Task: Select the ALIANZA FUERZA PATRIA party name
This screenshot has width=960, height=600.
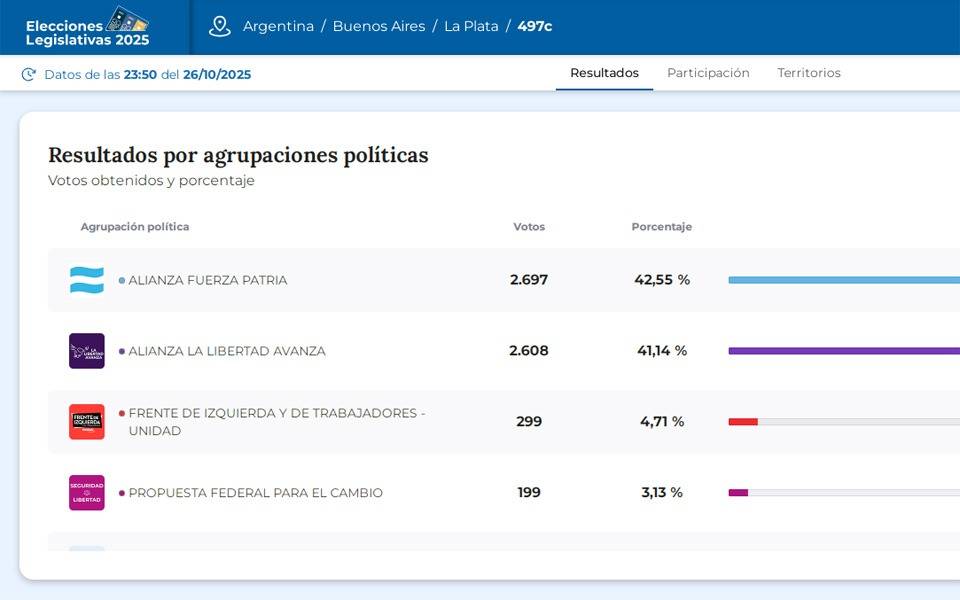Action: tap(208, 280)
